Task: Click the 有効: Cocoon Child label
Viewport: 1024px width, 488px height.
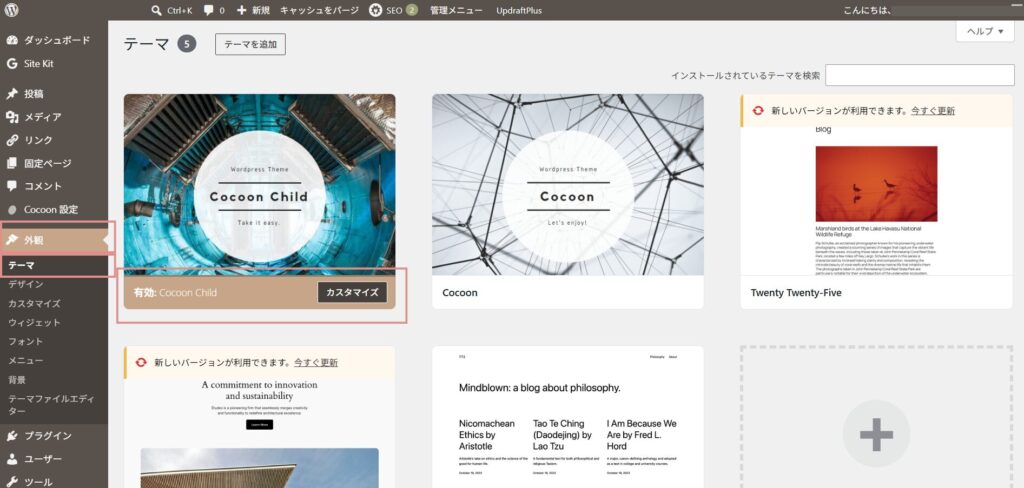Action: click(175, 293)
